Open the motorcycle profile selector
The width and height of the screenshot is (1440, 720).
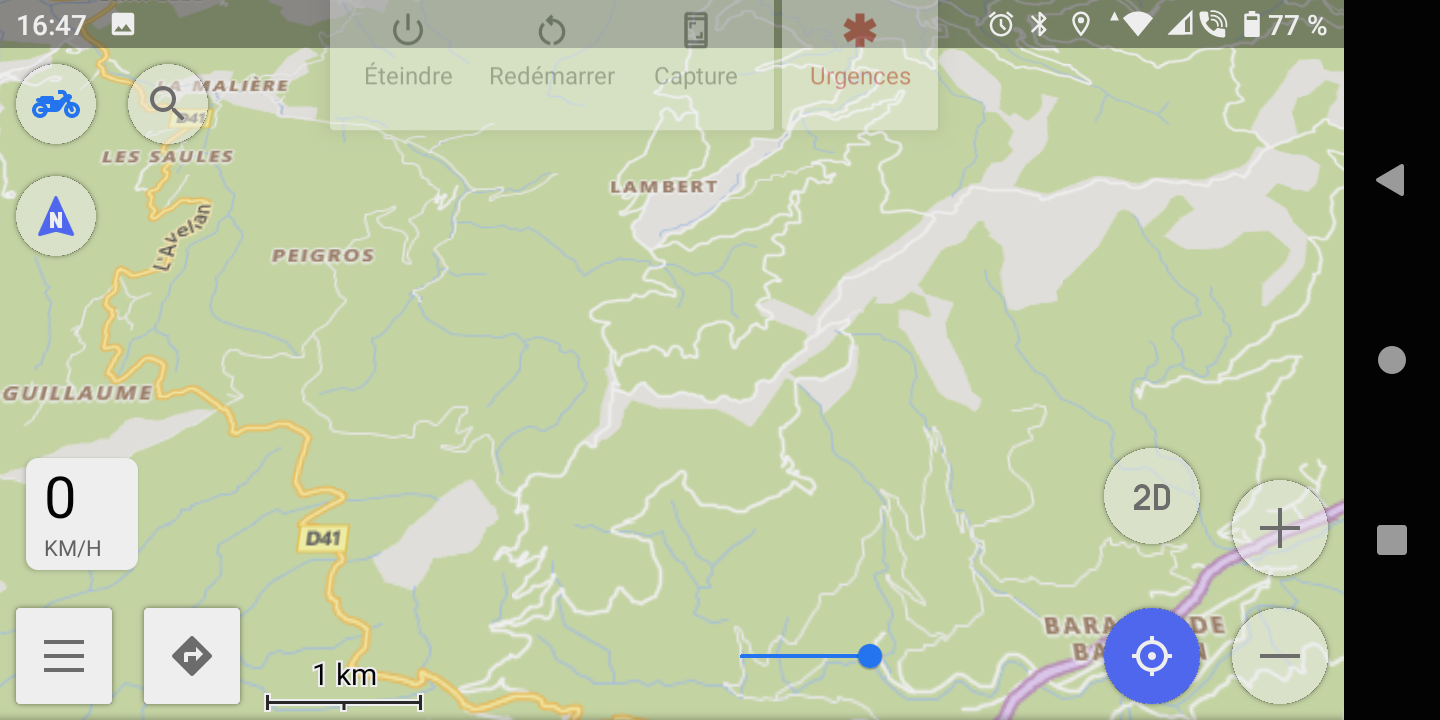pyautogui.click(x=56, y=104)
